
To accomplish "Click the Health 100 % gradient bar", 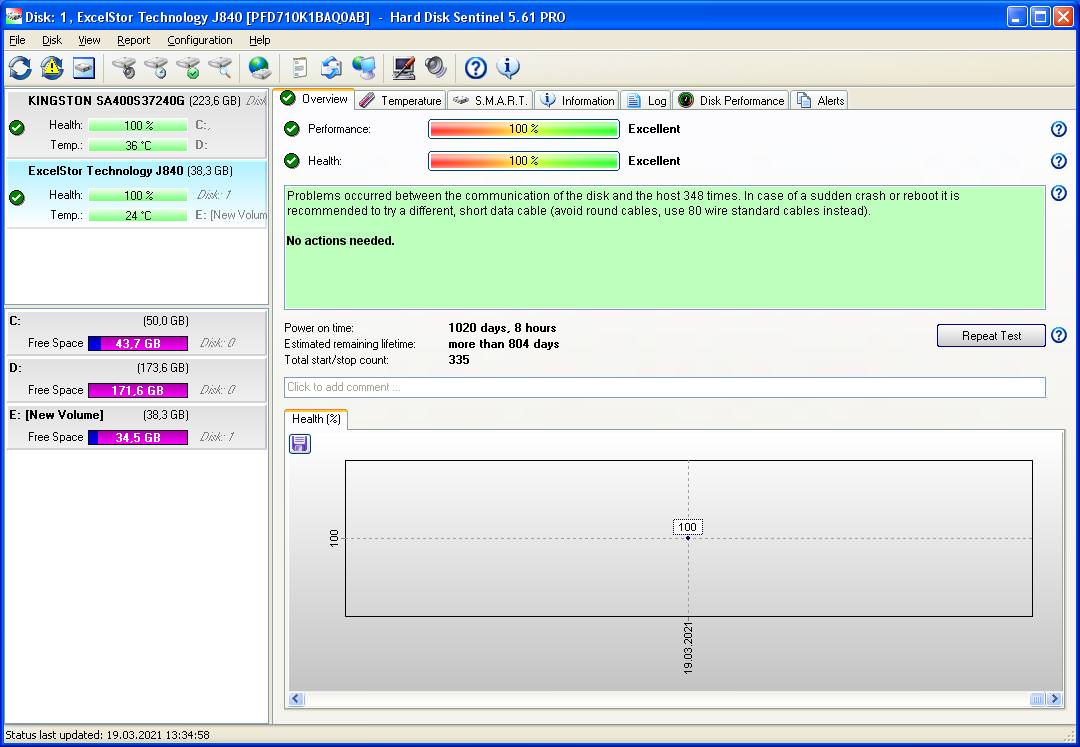I will tap(523, 160).
